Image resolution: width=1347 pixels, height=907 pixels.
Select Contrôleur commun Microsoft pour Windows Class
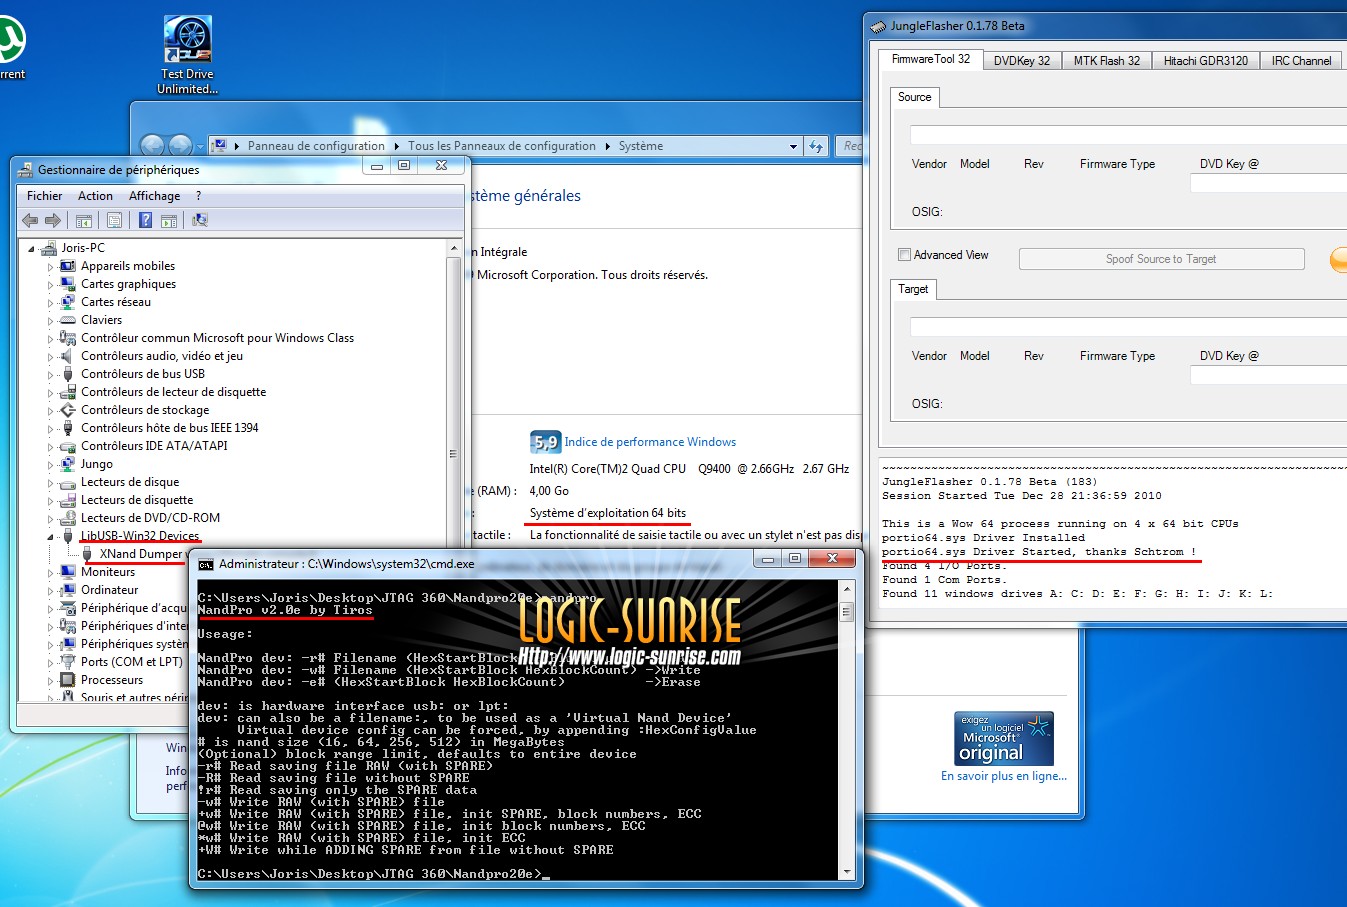[217, 338]
